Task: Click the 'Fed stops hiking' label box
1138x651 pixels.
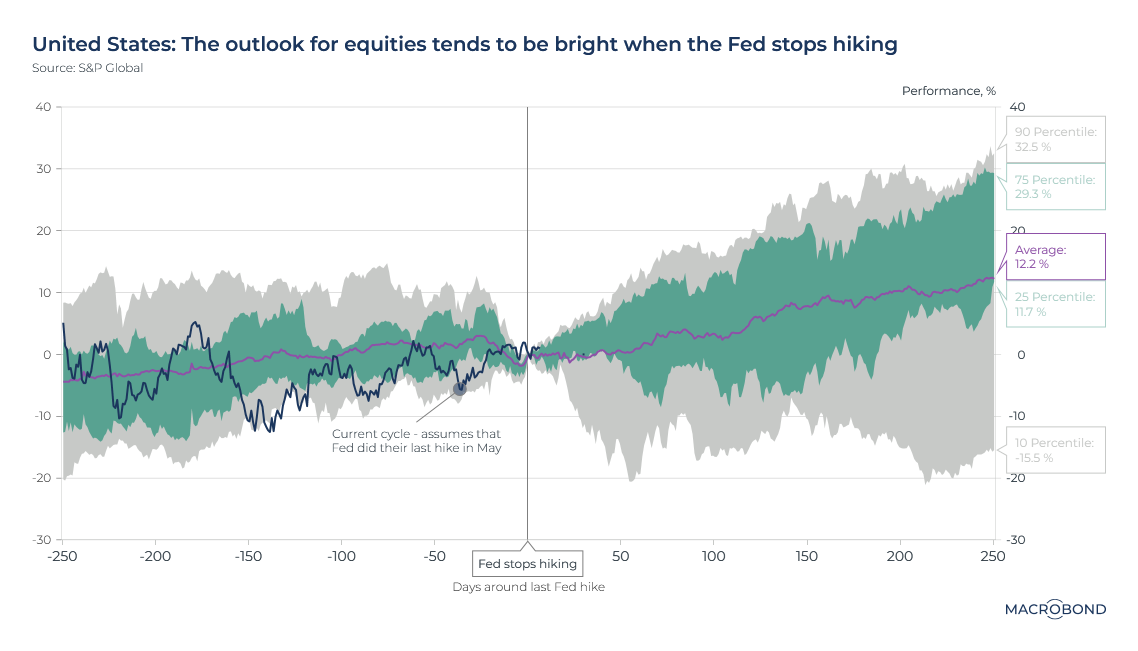Action: tap(527, 564)
